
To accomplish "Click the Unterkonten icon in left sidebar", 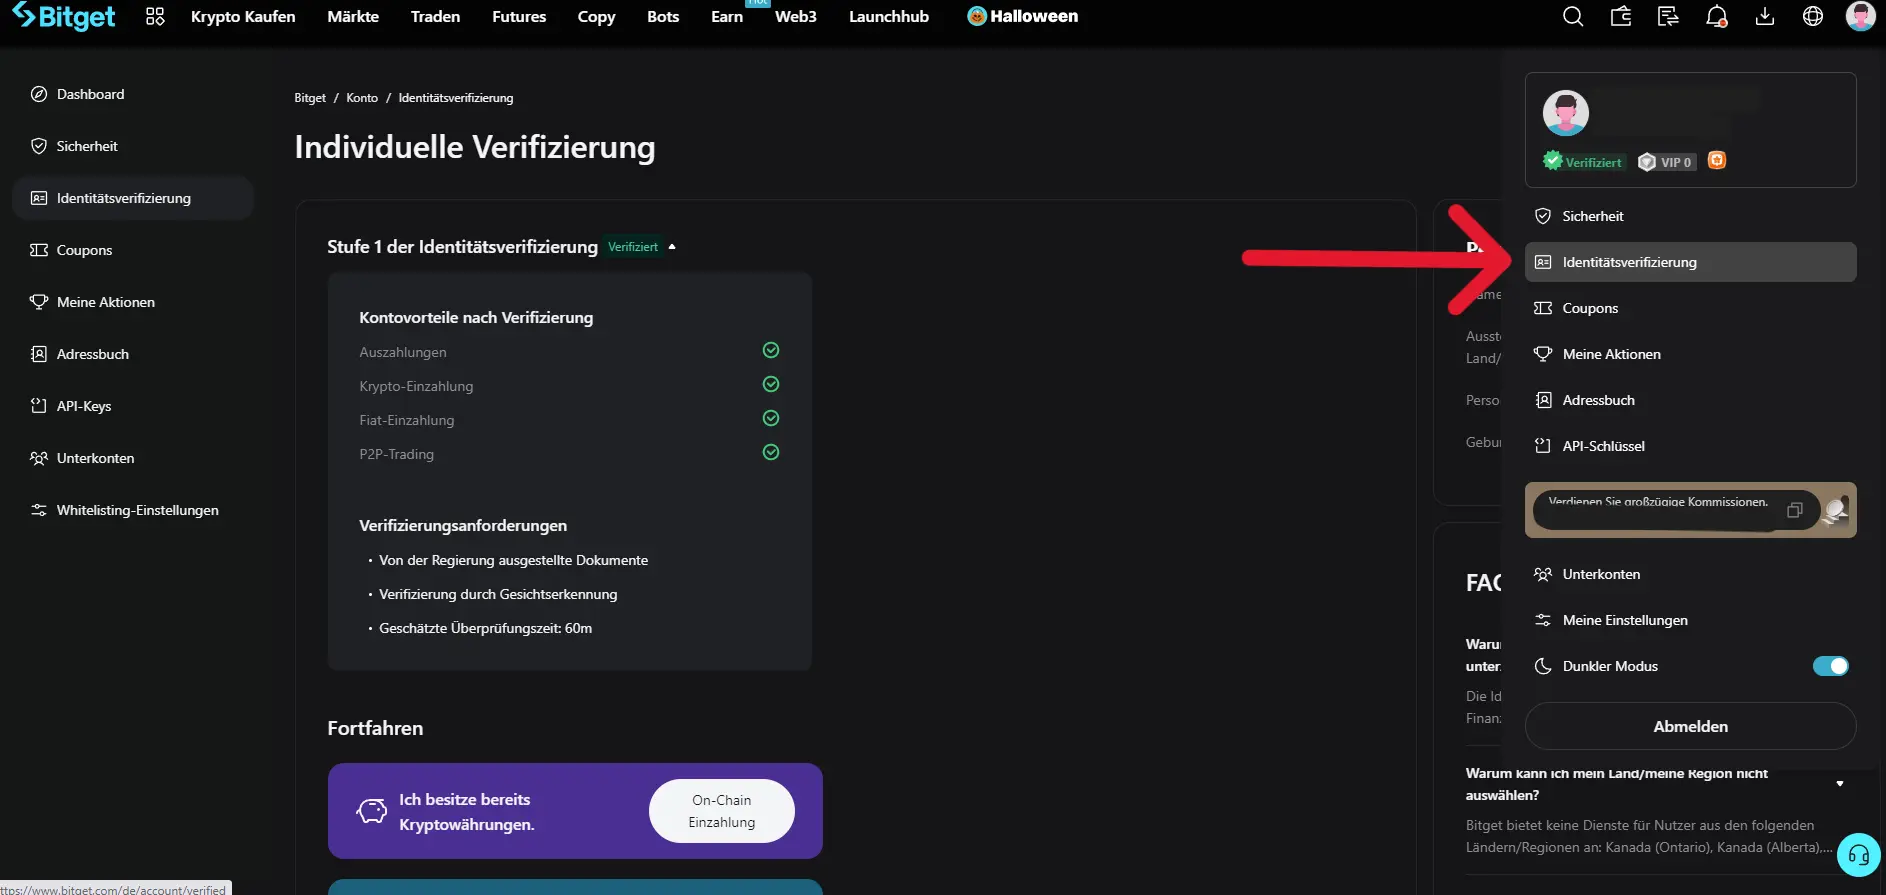I will (39, 458).
